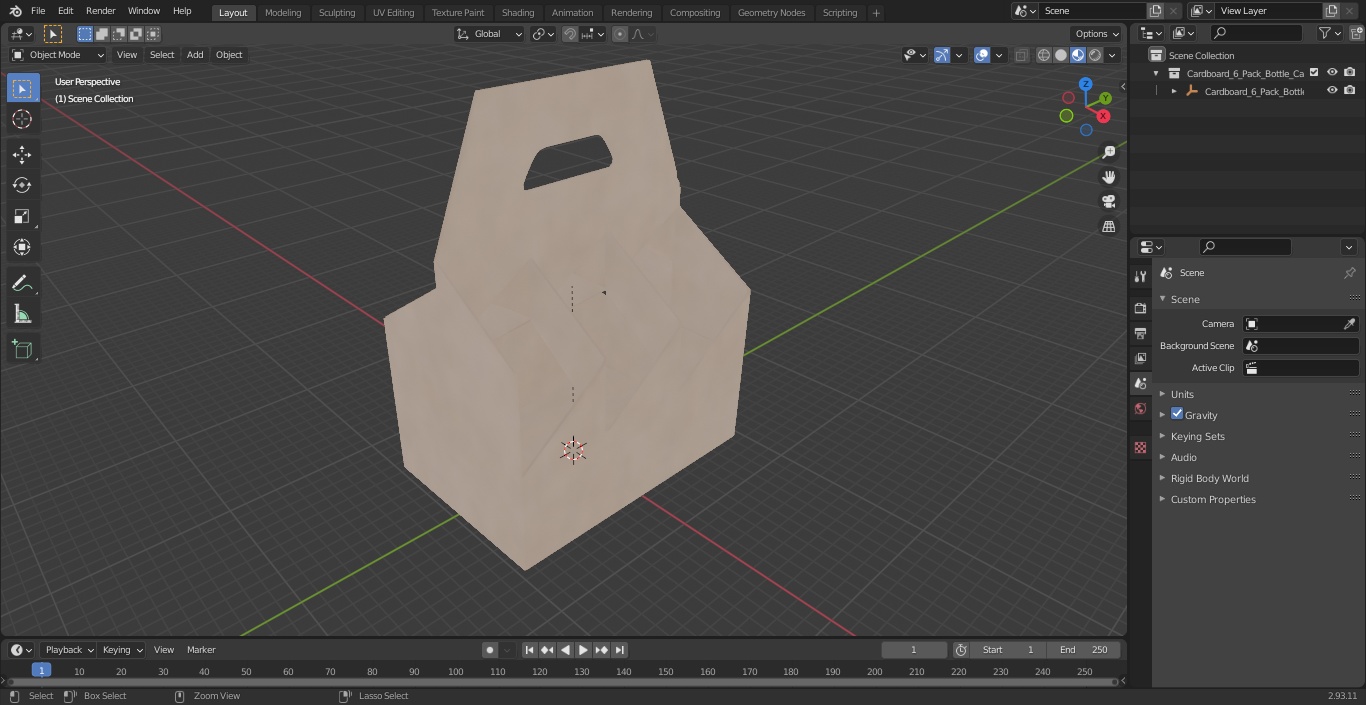This screenshot has width=1366, height=705.
Task: Hide the Cardboard_6_Pack_Bottle object eye
Action: tap(1332, 91)
